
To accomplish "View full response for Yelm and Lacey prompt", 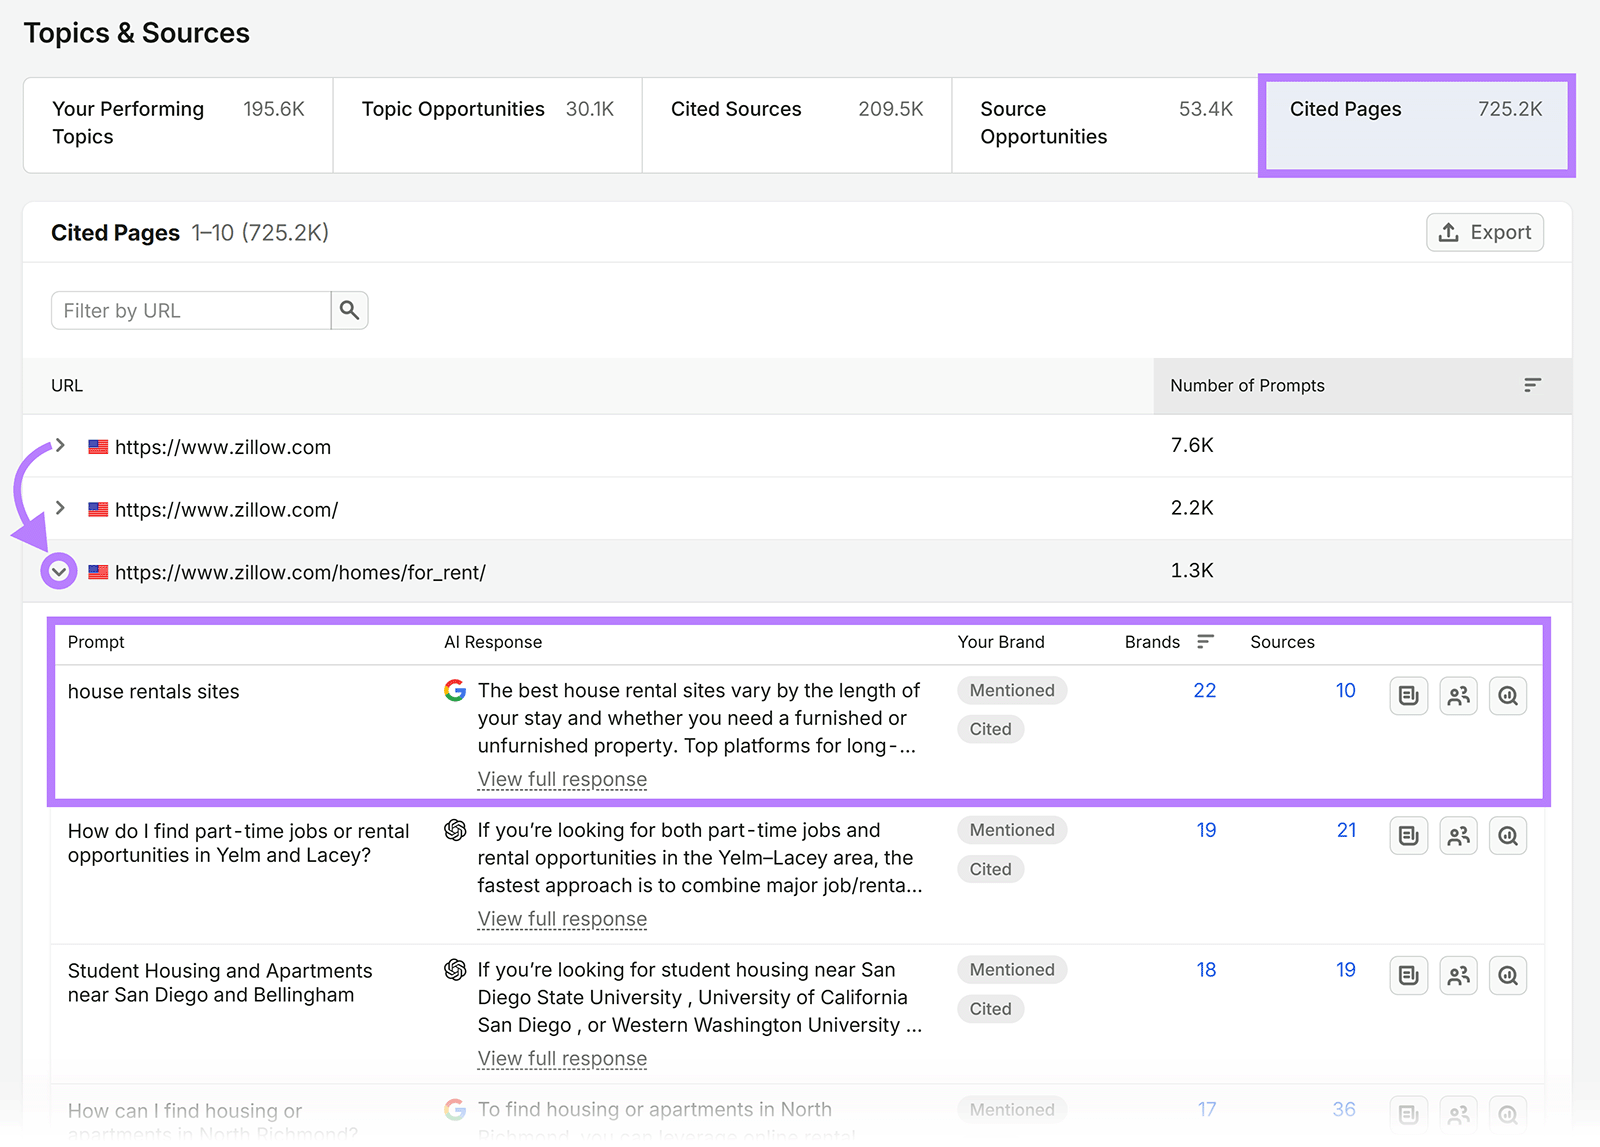I will [x=562, y=919].
